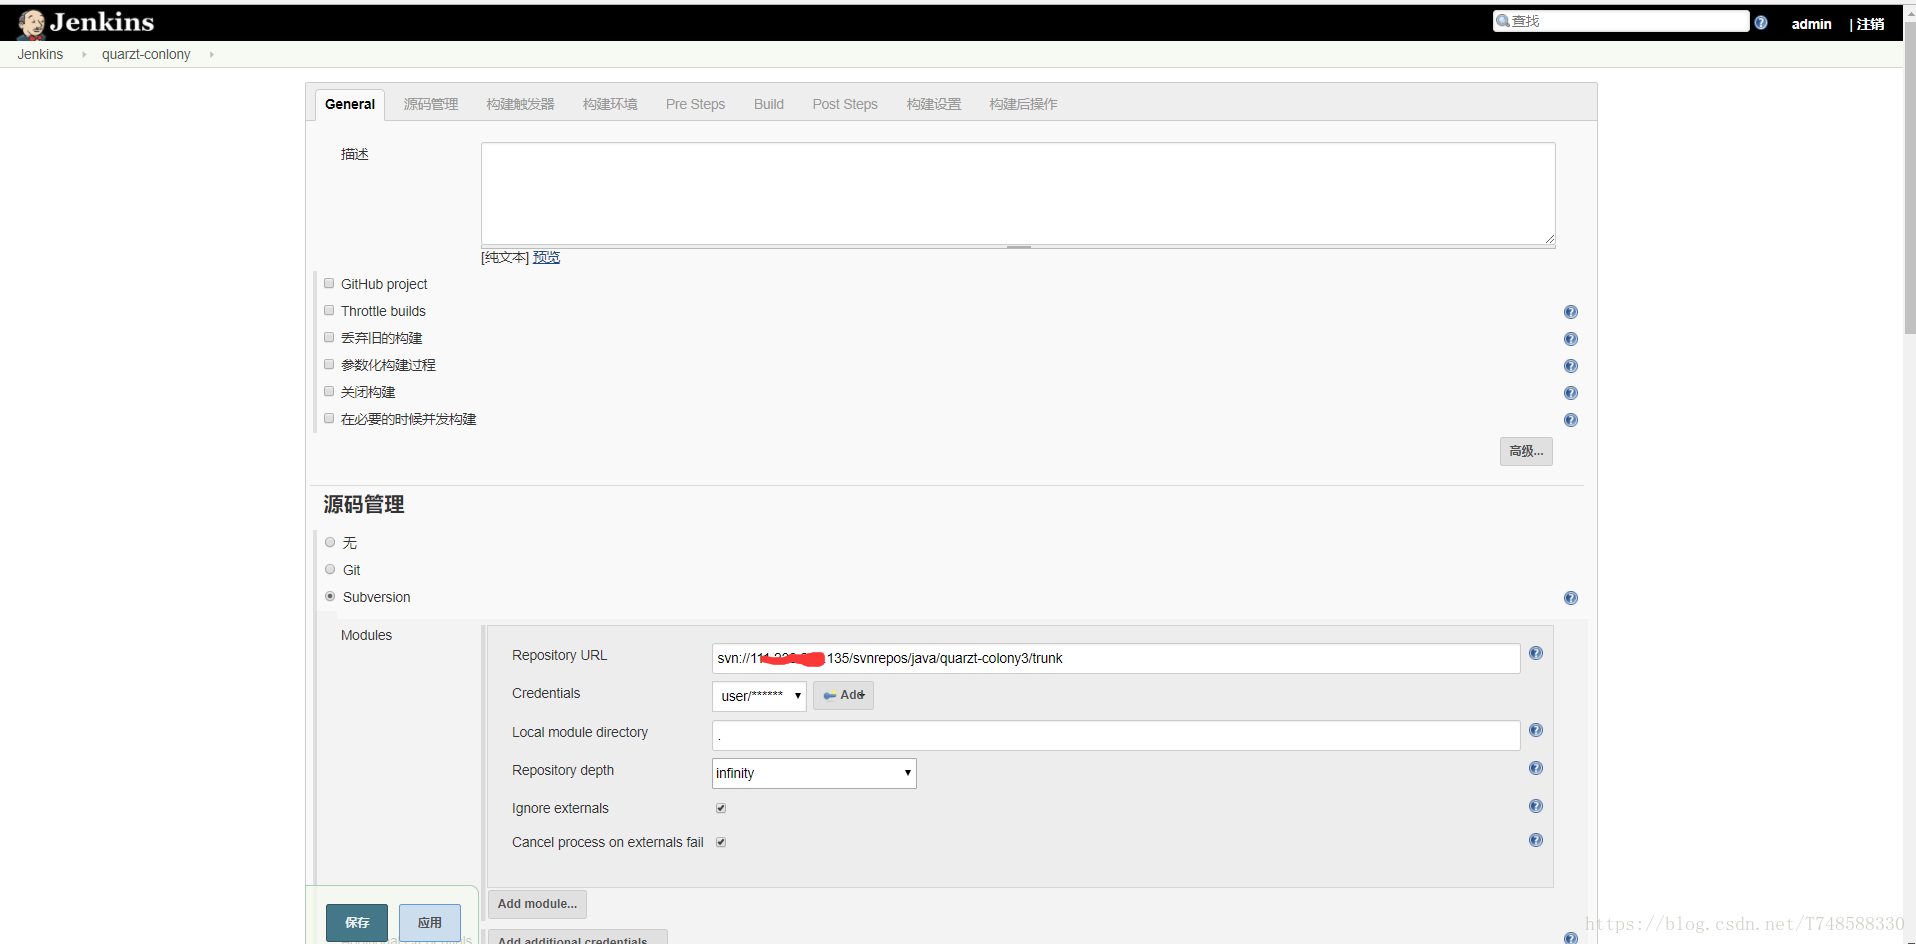Screen dimensions: 1916x944
Task: Click the magnifier icon in search box
Action: click(x=1503, y=21)
